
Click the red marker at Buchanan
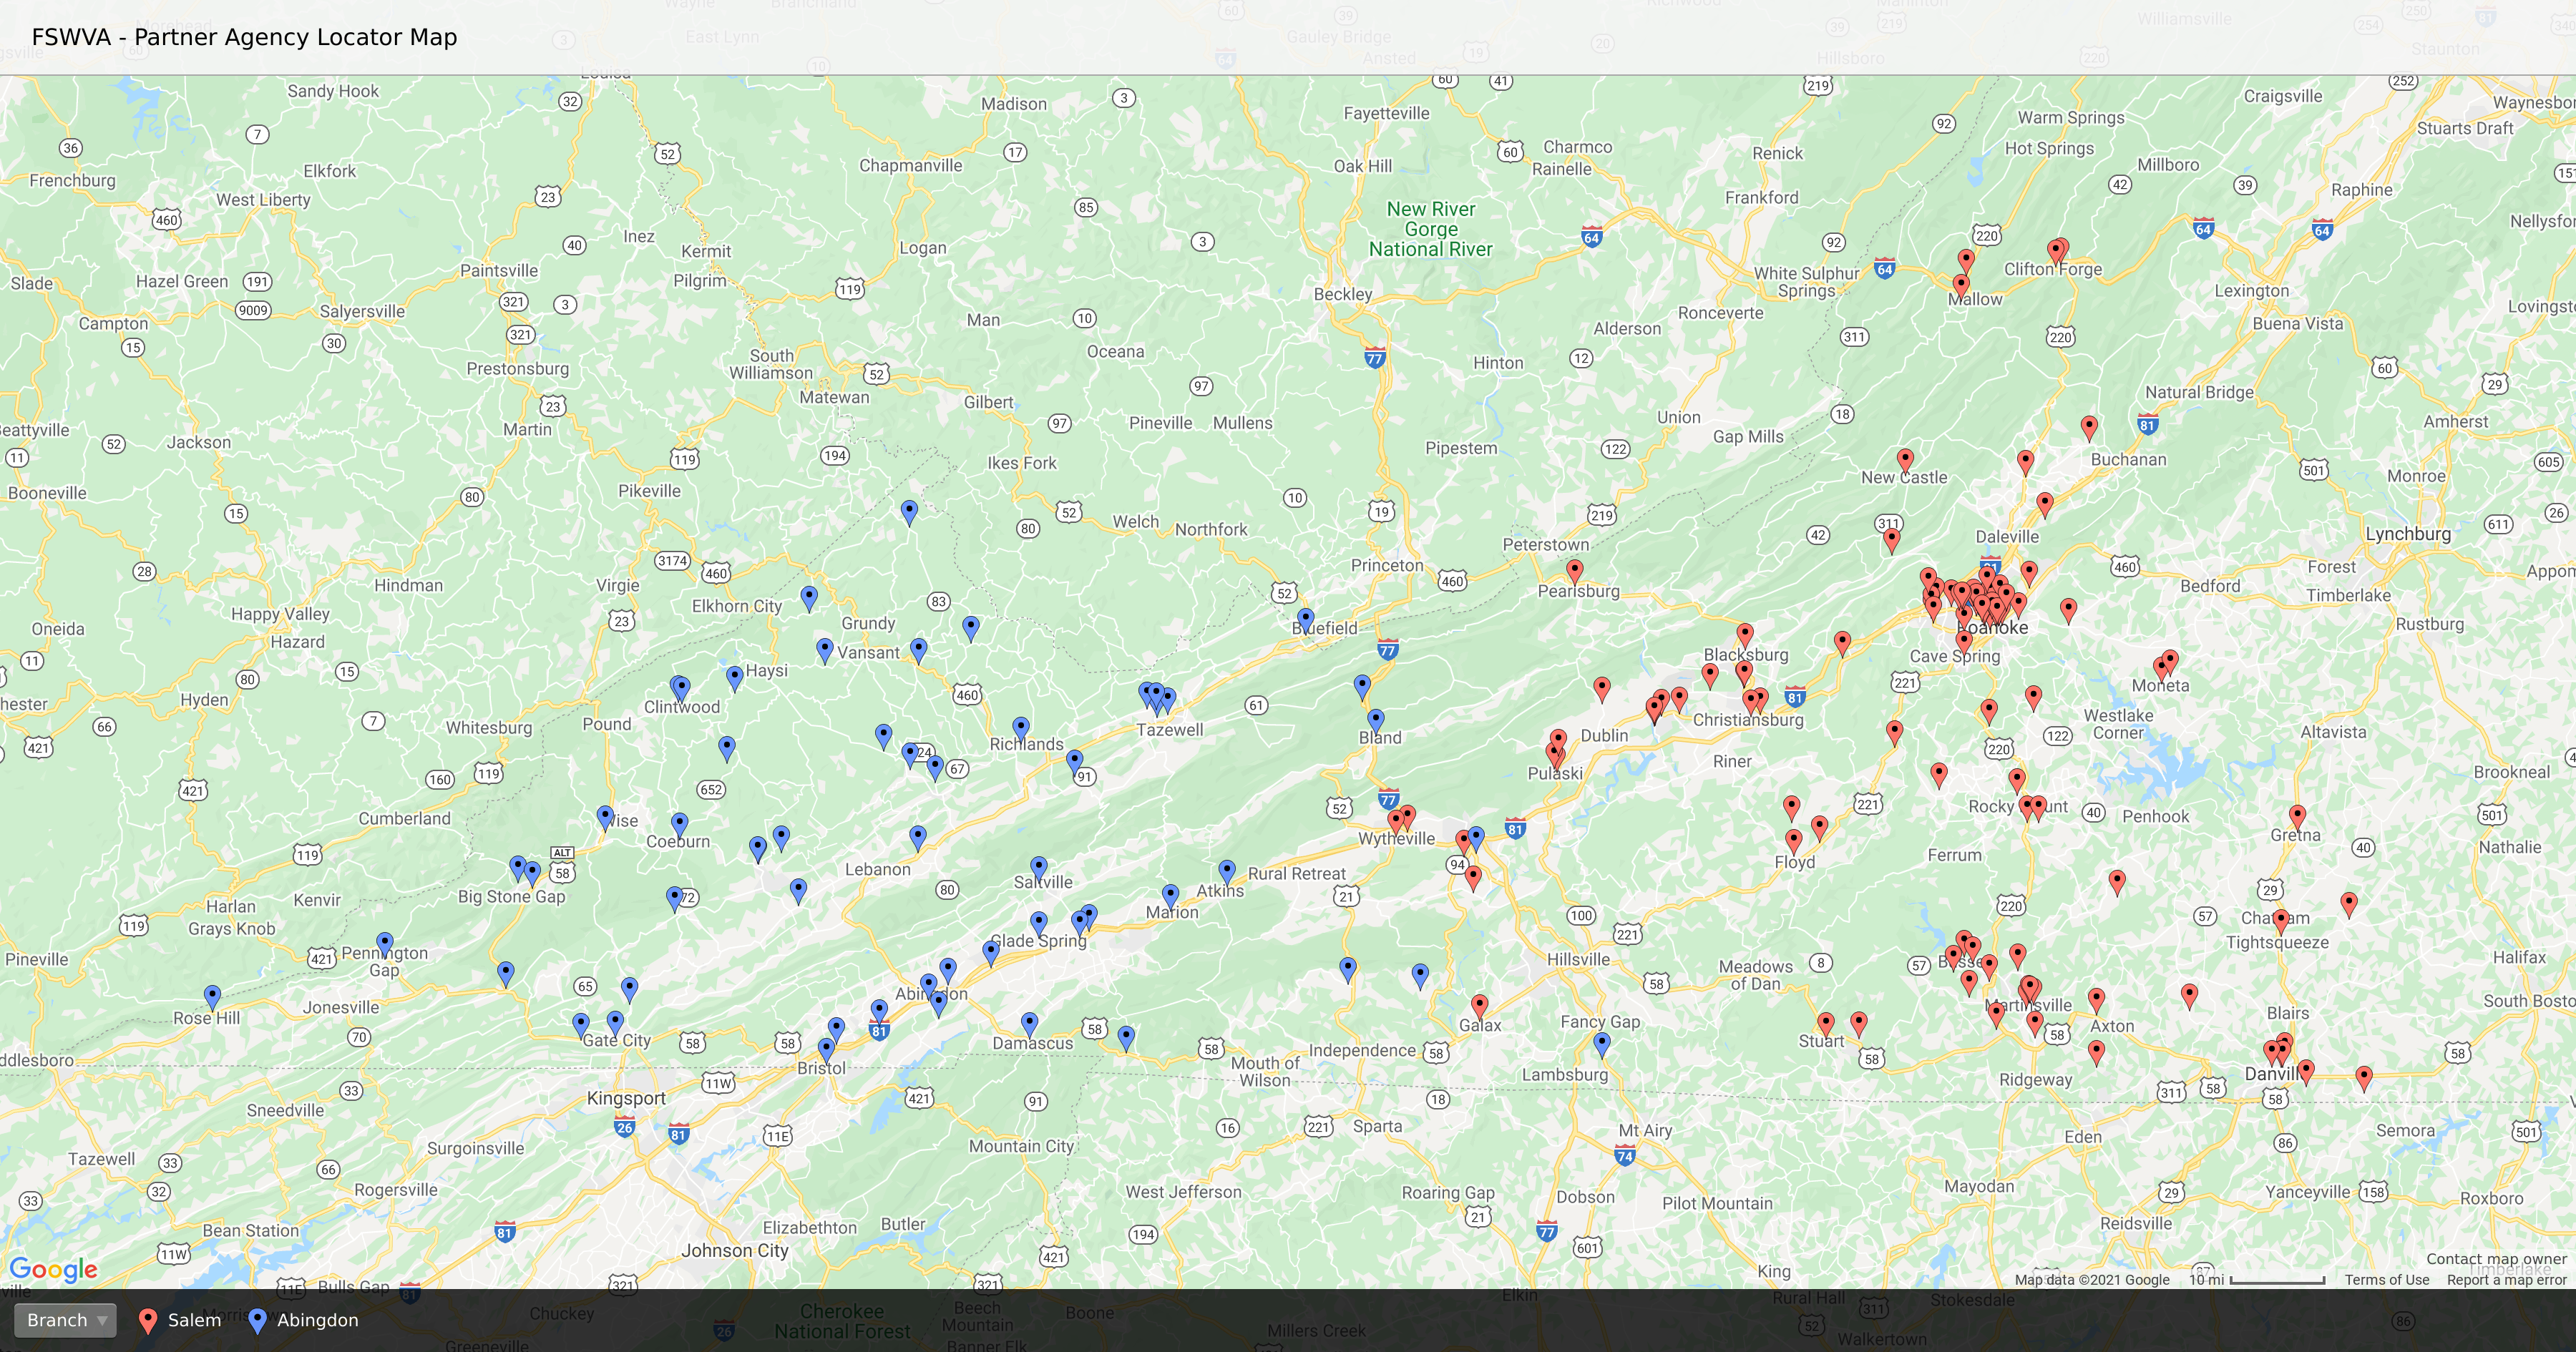click(2089, 427)
